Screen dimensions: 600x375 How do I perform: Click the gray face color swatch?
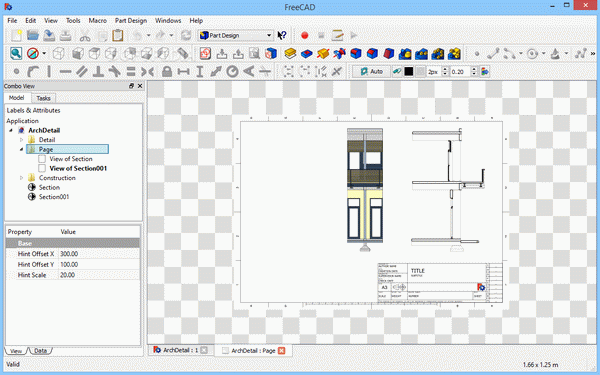pos(420,72)
